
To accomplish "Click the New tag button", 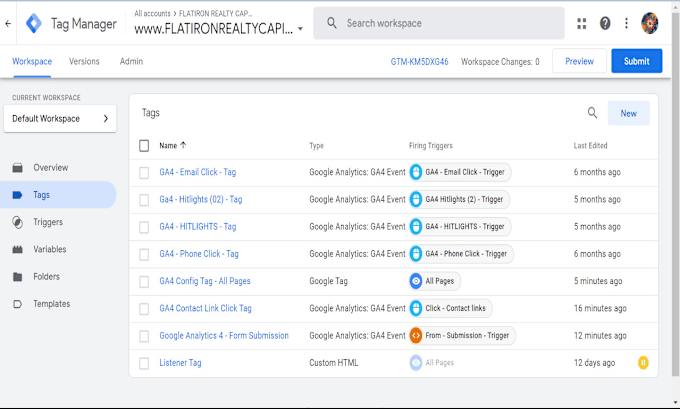I will (x=628, y=113).
